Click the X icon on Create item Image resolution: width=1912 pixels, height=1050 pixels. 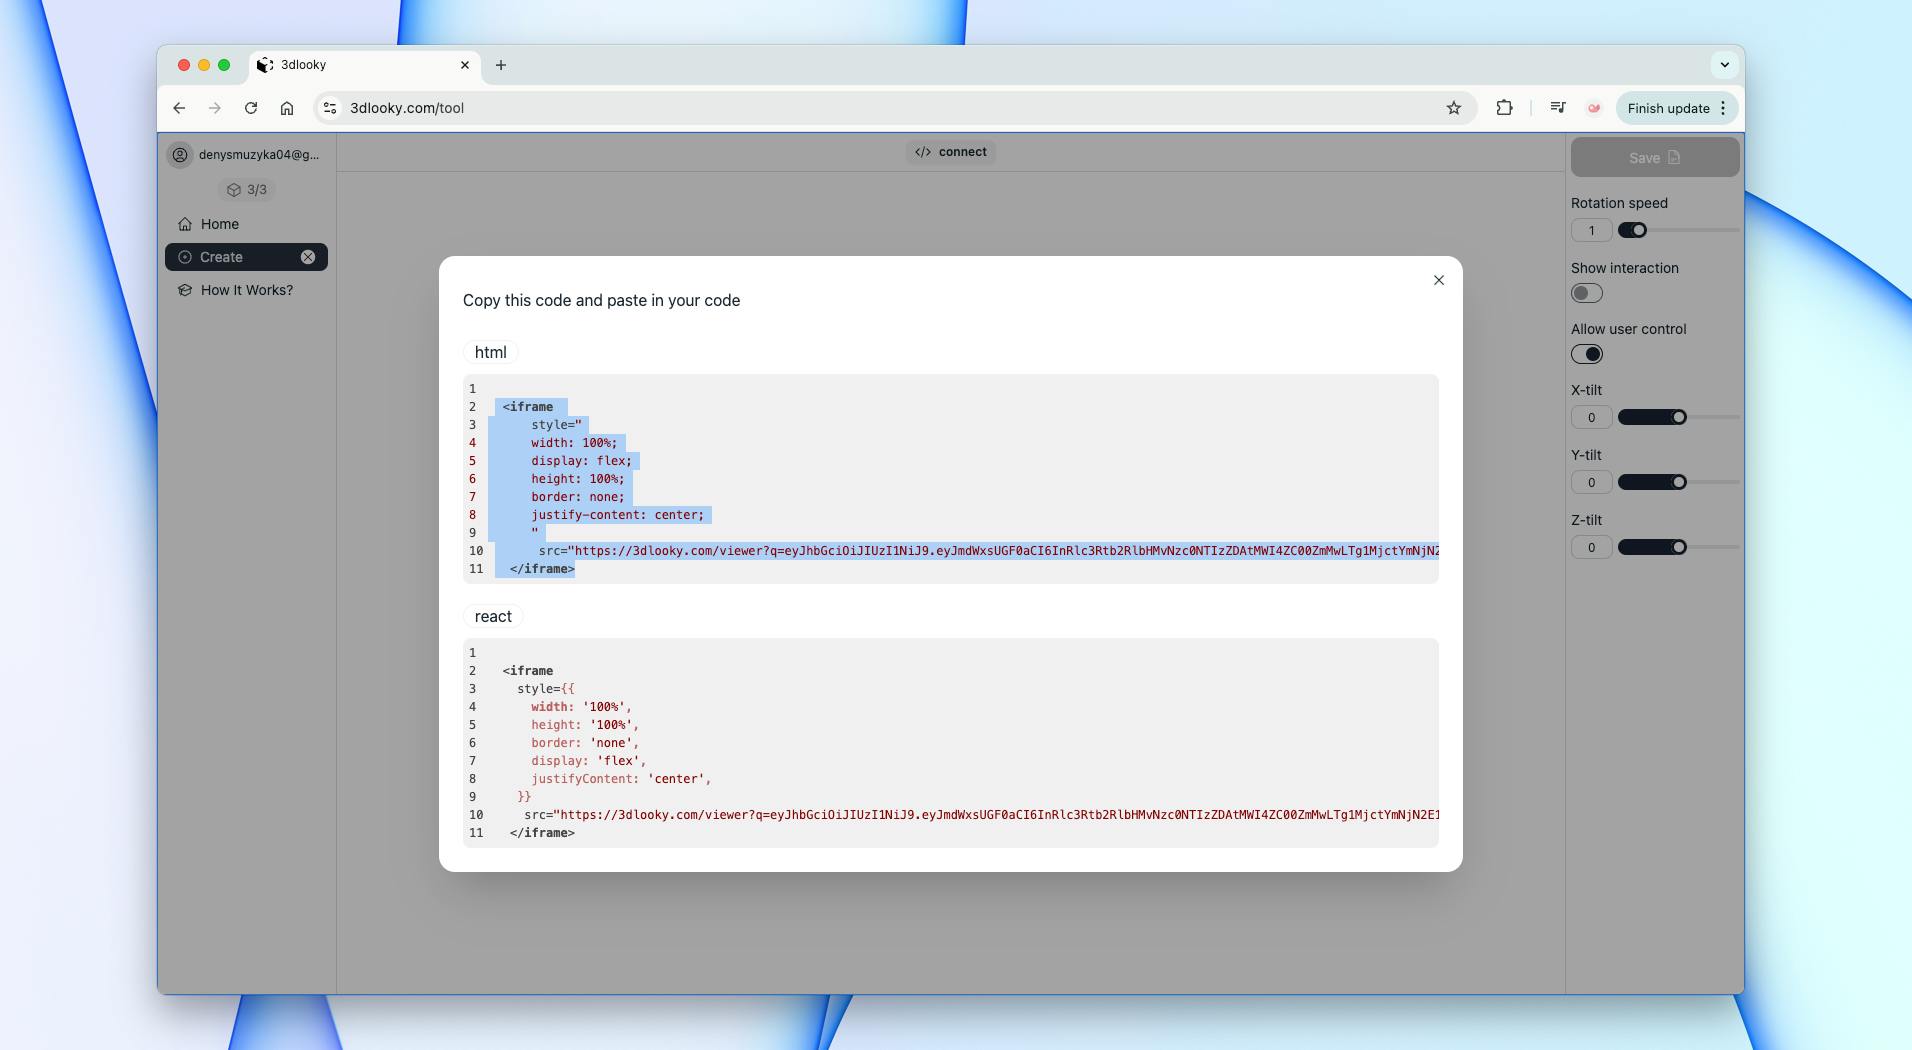point(308,257)
